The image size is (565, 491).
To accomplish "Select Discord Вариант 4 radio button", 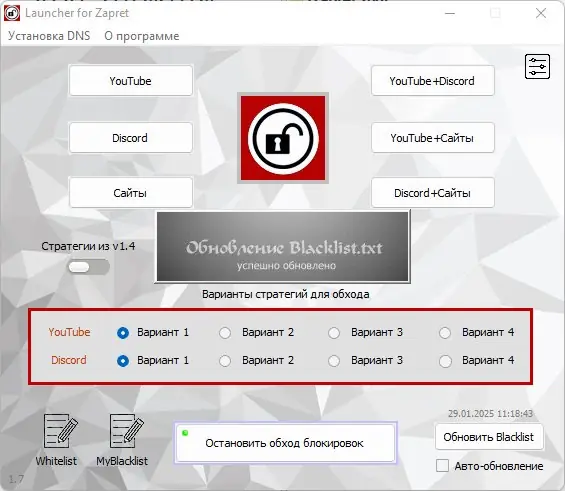I will [445, 361].
